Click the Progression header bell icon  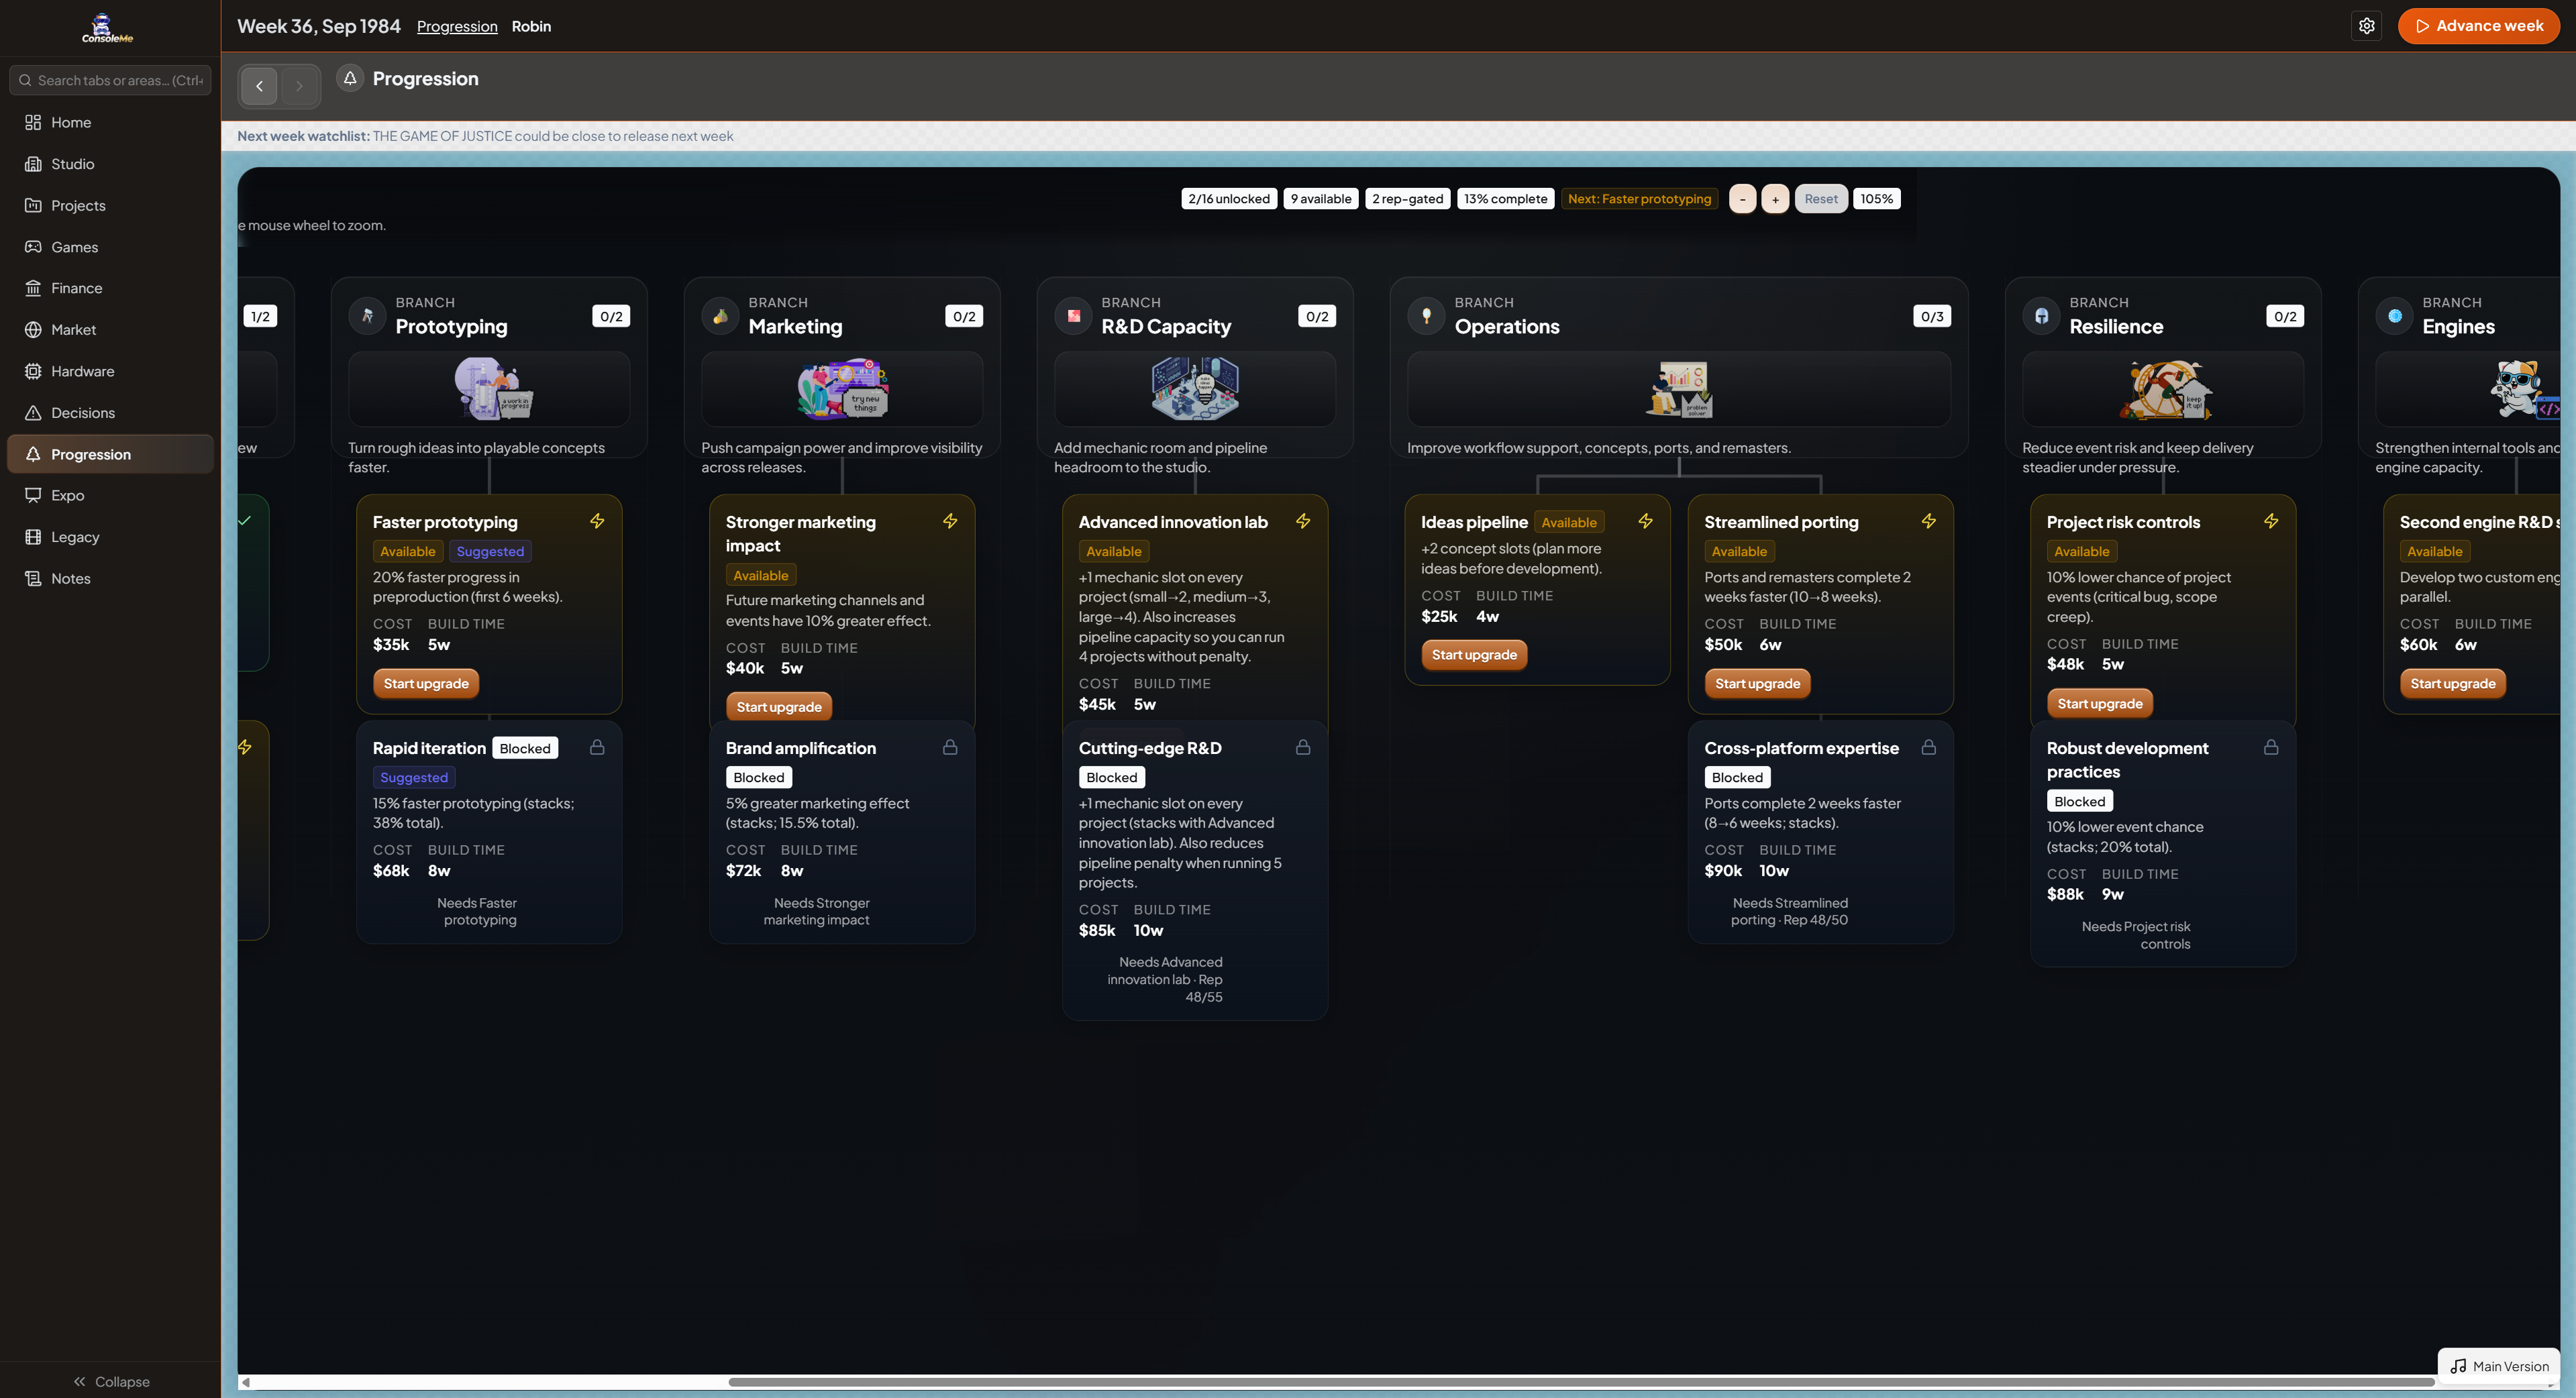click(x=350, y=78)
